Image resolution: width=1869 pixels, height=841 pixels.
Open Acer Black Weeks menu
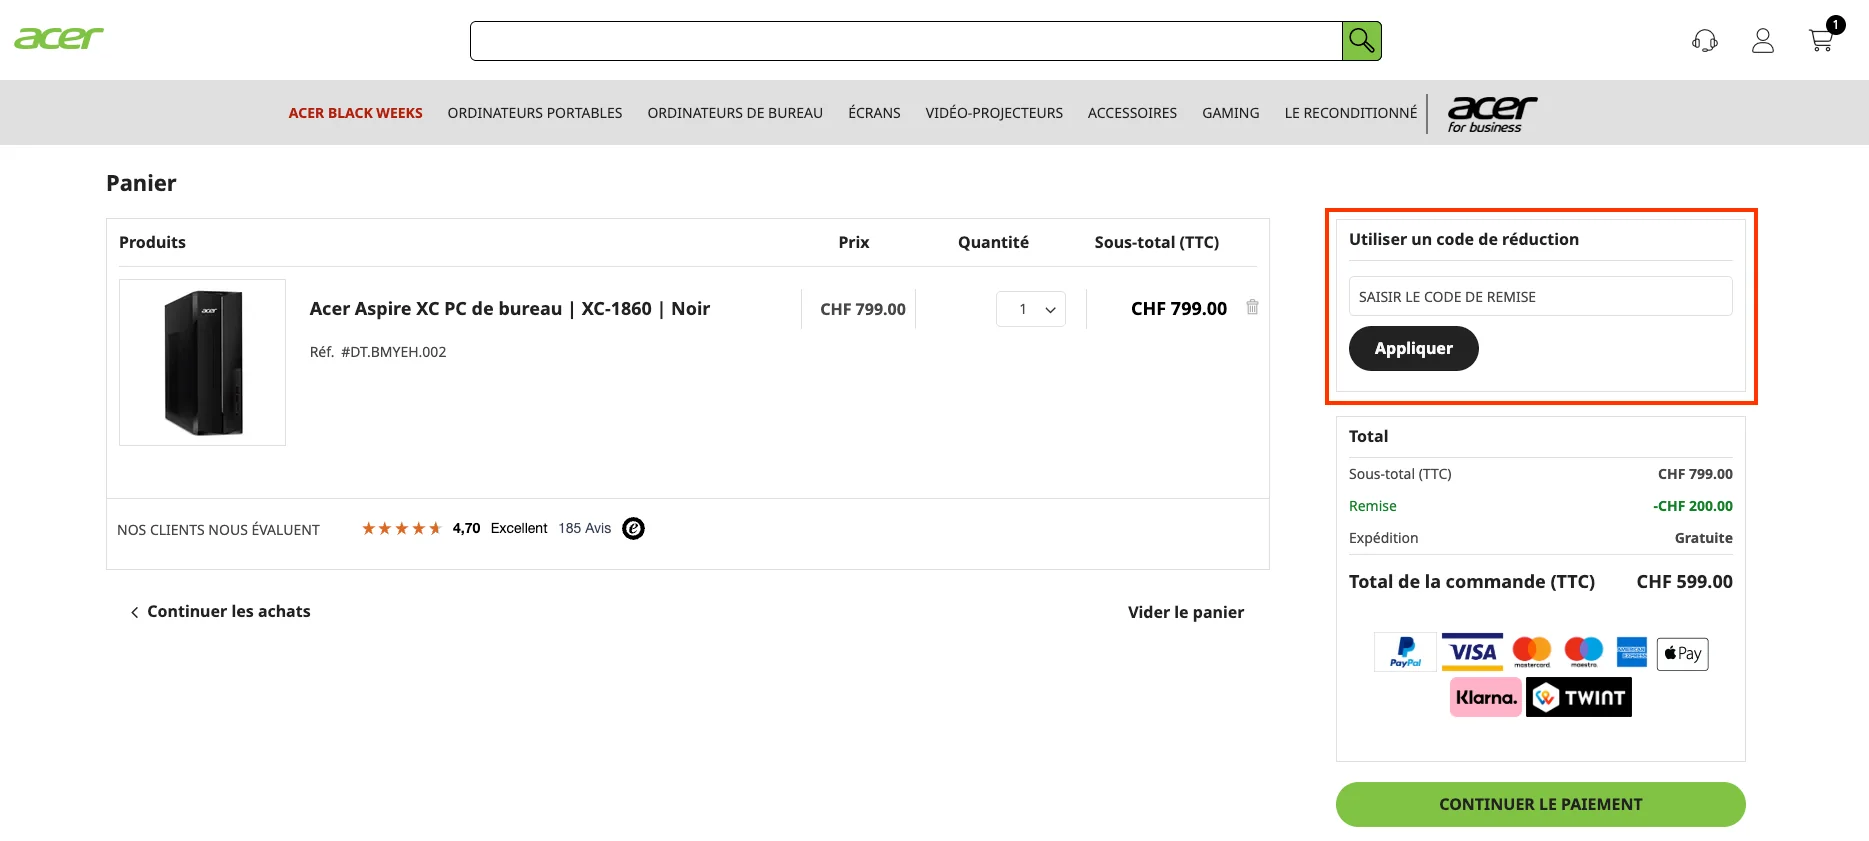point(356,113)
